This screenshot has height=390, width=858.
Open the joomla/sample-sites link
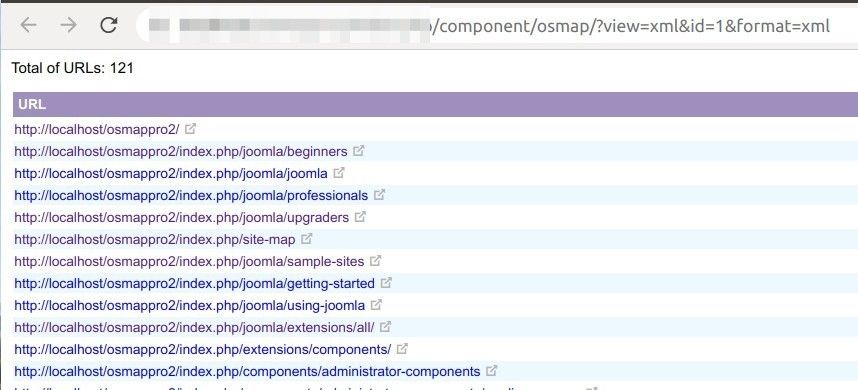click(189, 261)
